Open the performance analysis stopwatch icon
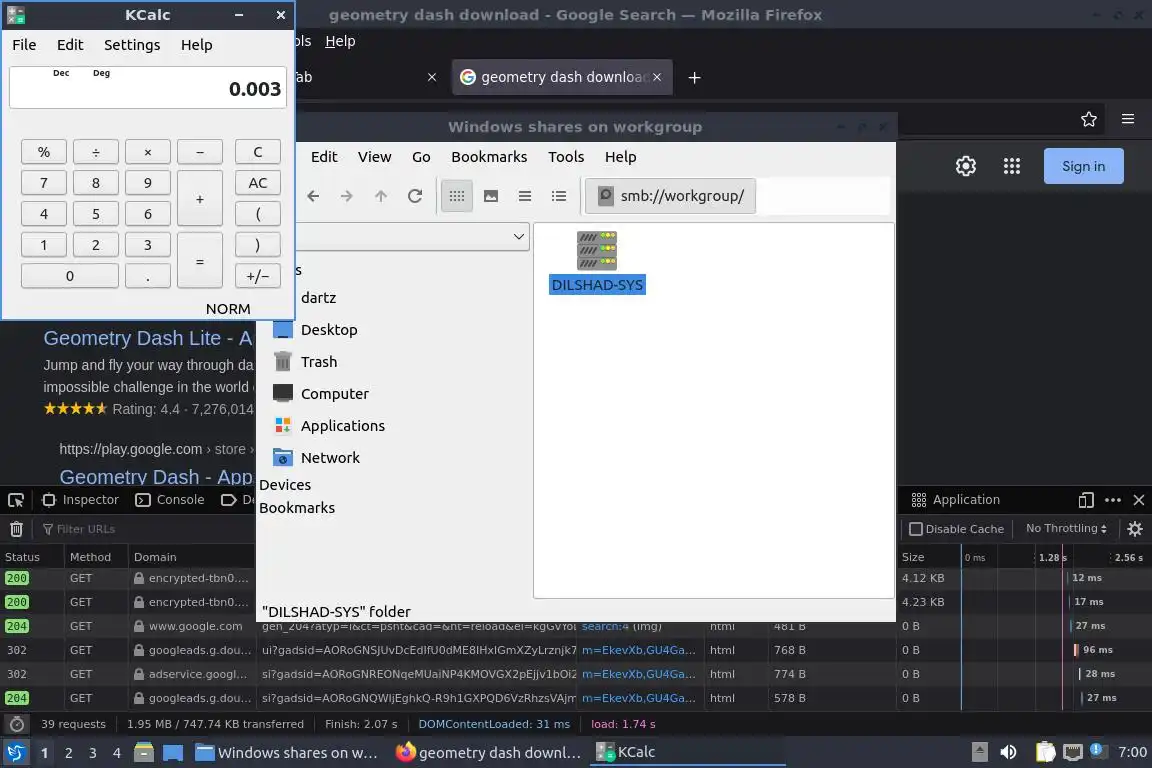Screen dimensions: 1152x768 pos(17,725)
